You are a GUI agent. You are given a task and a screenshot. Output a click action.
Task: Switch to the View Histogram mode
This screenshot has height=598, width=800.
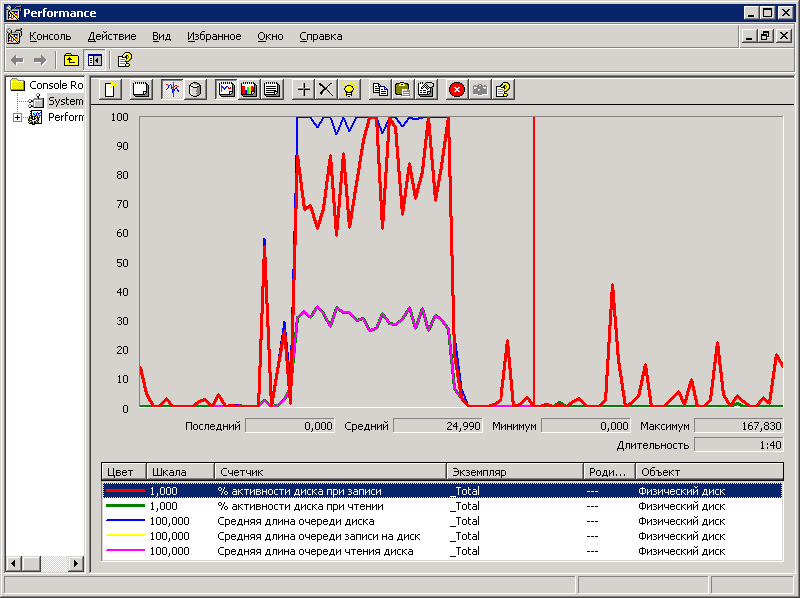pyautogui.click(x=249, y=89)
